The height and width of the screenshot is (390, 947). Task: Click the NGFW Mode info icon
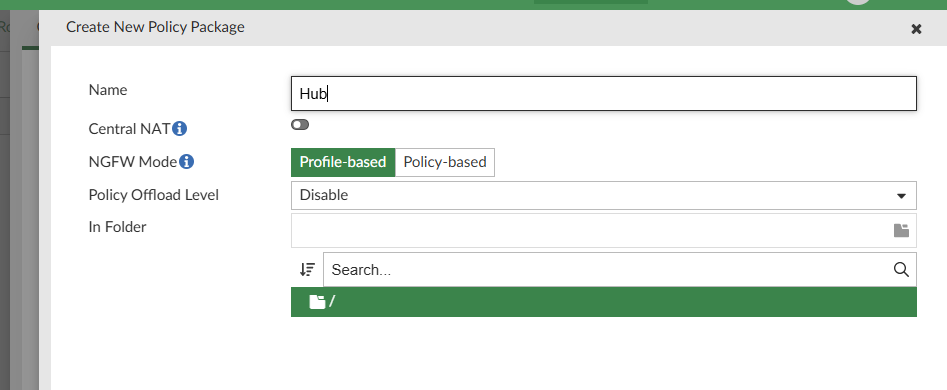(x=187, y=162)
